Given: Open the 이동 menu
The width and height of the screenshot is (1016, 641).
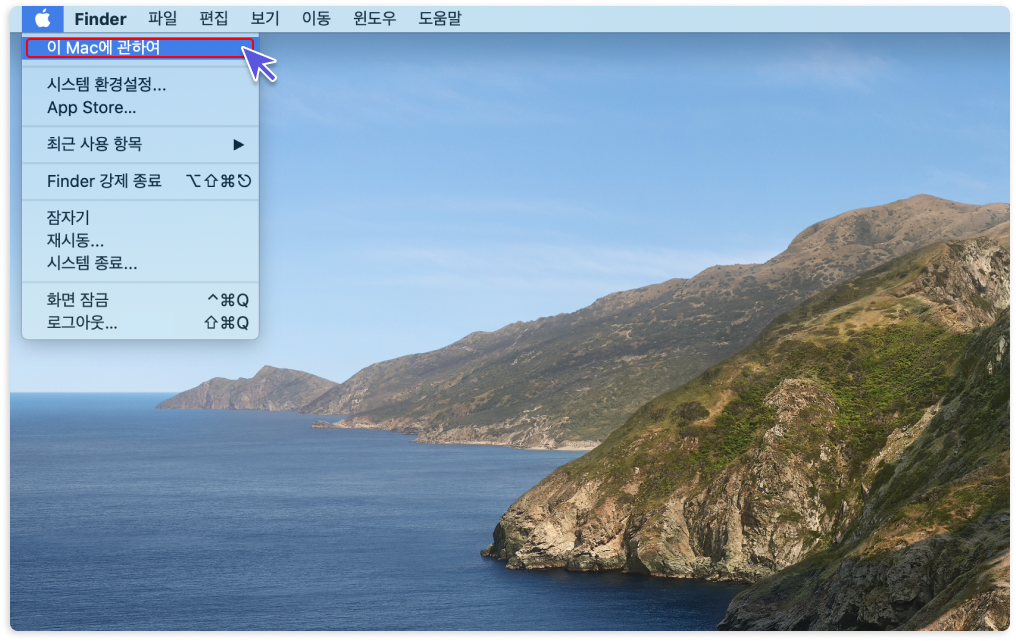Looking at the screenshot, I should coord(316,19).
